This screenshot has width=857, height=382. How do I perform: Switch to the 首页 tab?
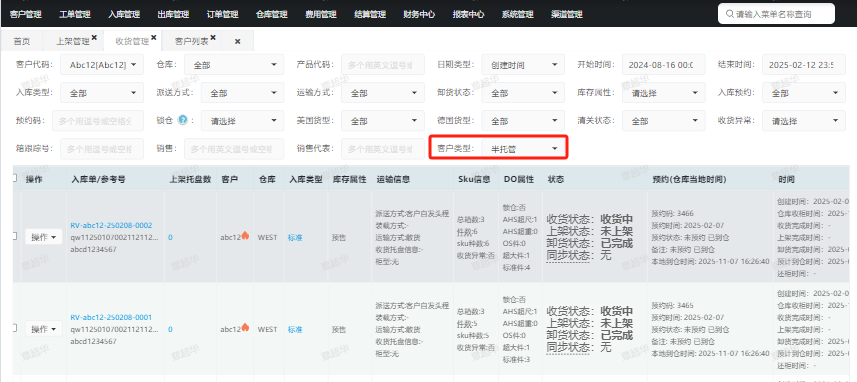click(x=22, y=42)
